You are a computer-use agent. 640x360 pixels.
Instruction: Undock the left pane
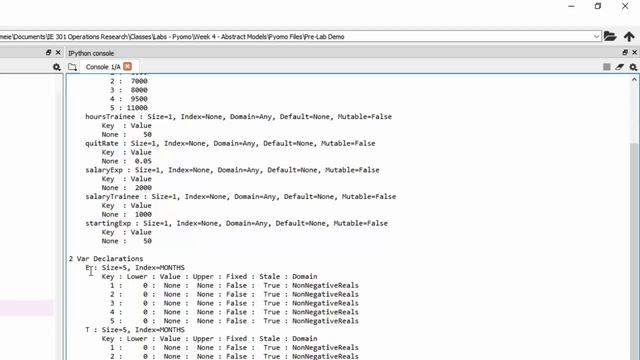click(49, 53)
